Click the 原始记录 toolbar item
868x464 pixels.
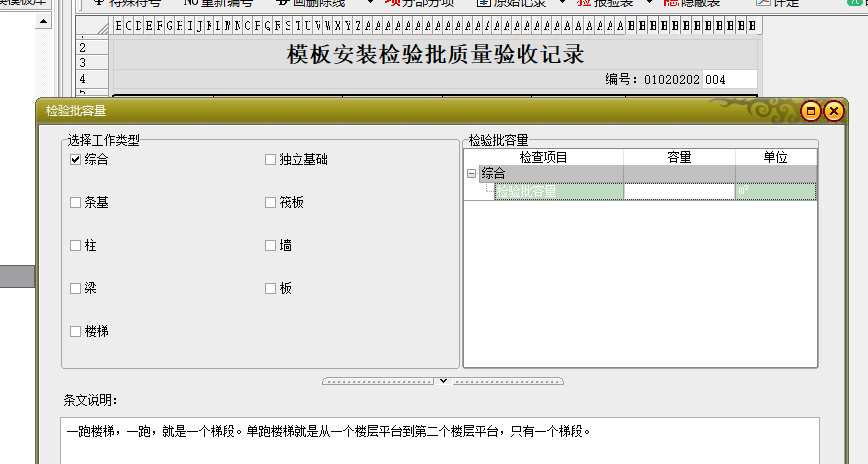click(512, 3)
